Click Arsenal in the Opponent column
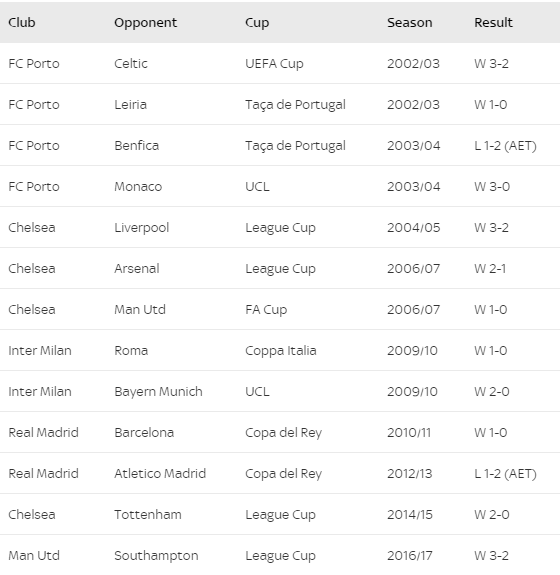 (x=136, y=269)
